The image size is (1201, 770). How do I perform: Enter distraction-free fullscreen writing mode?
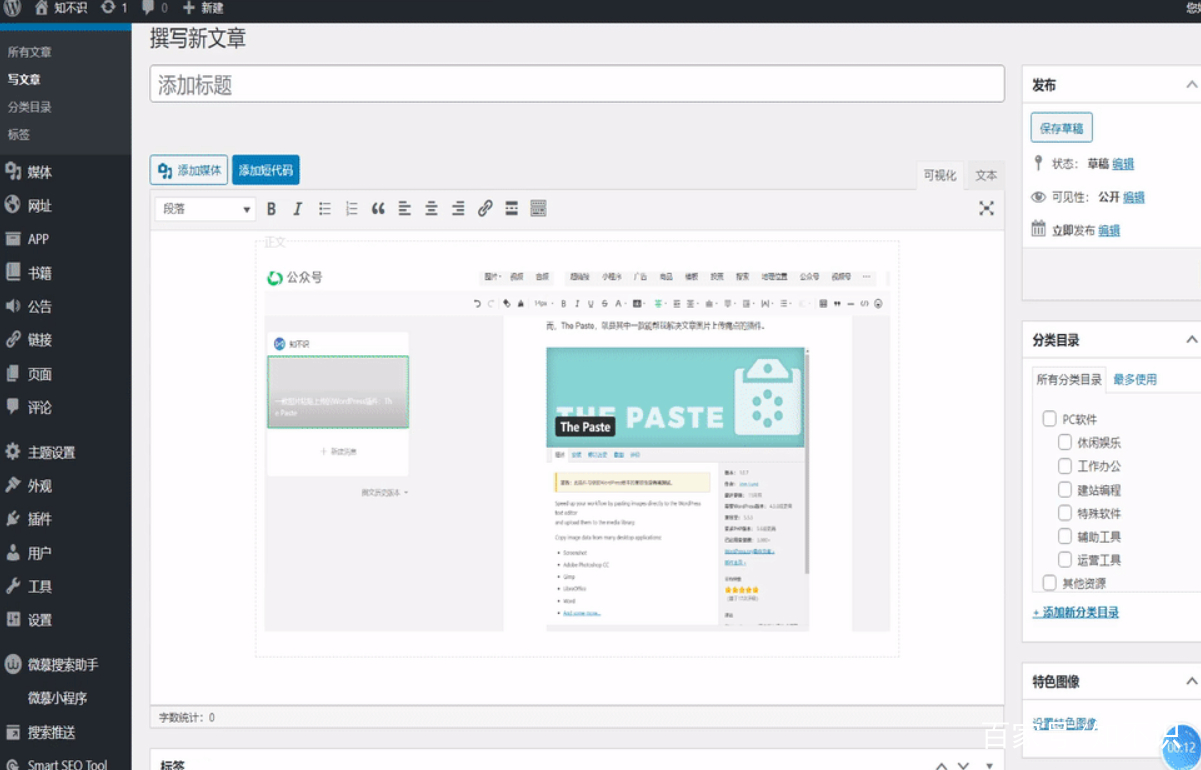click(986, 208)
